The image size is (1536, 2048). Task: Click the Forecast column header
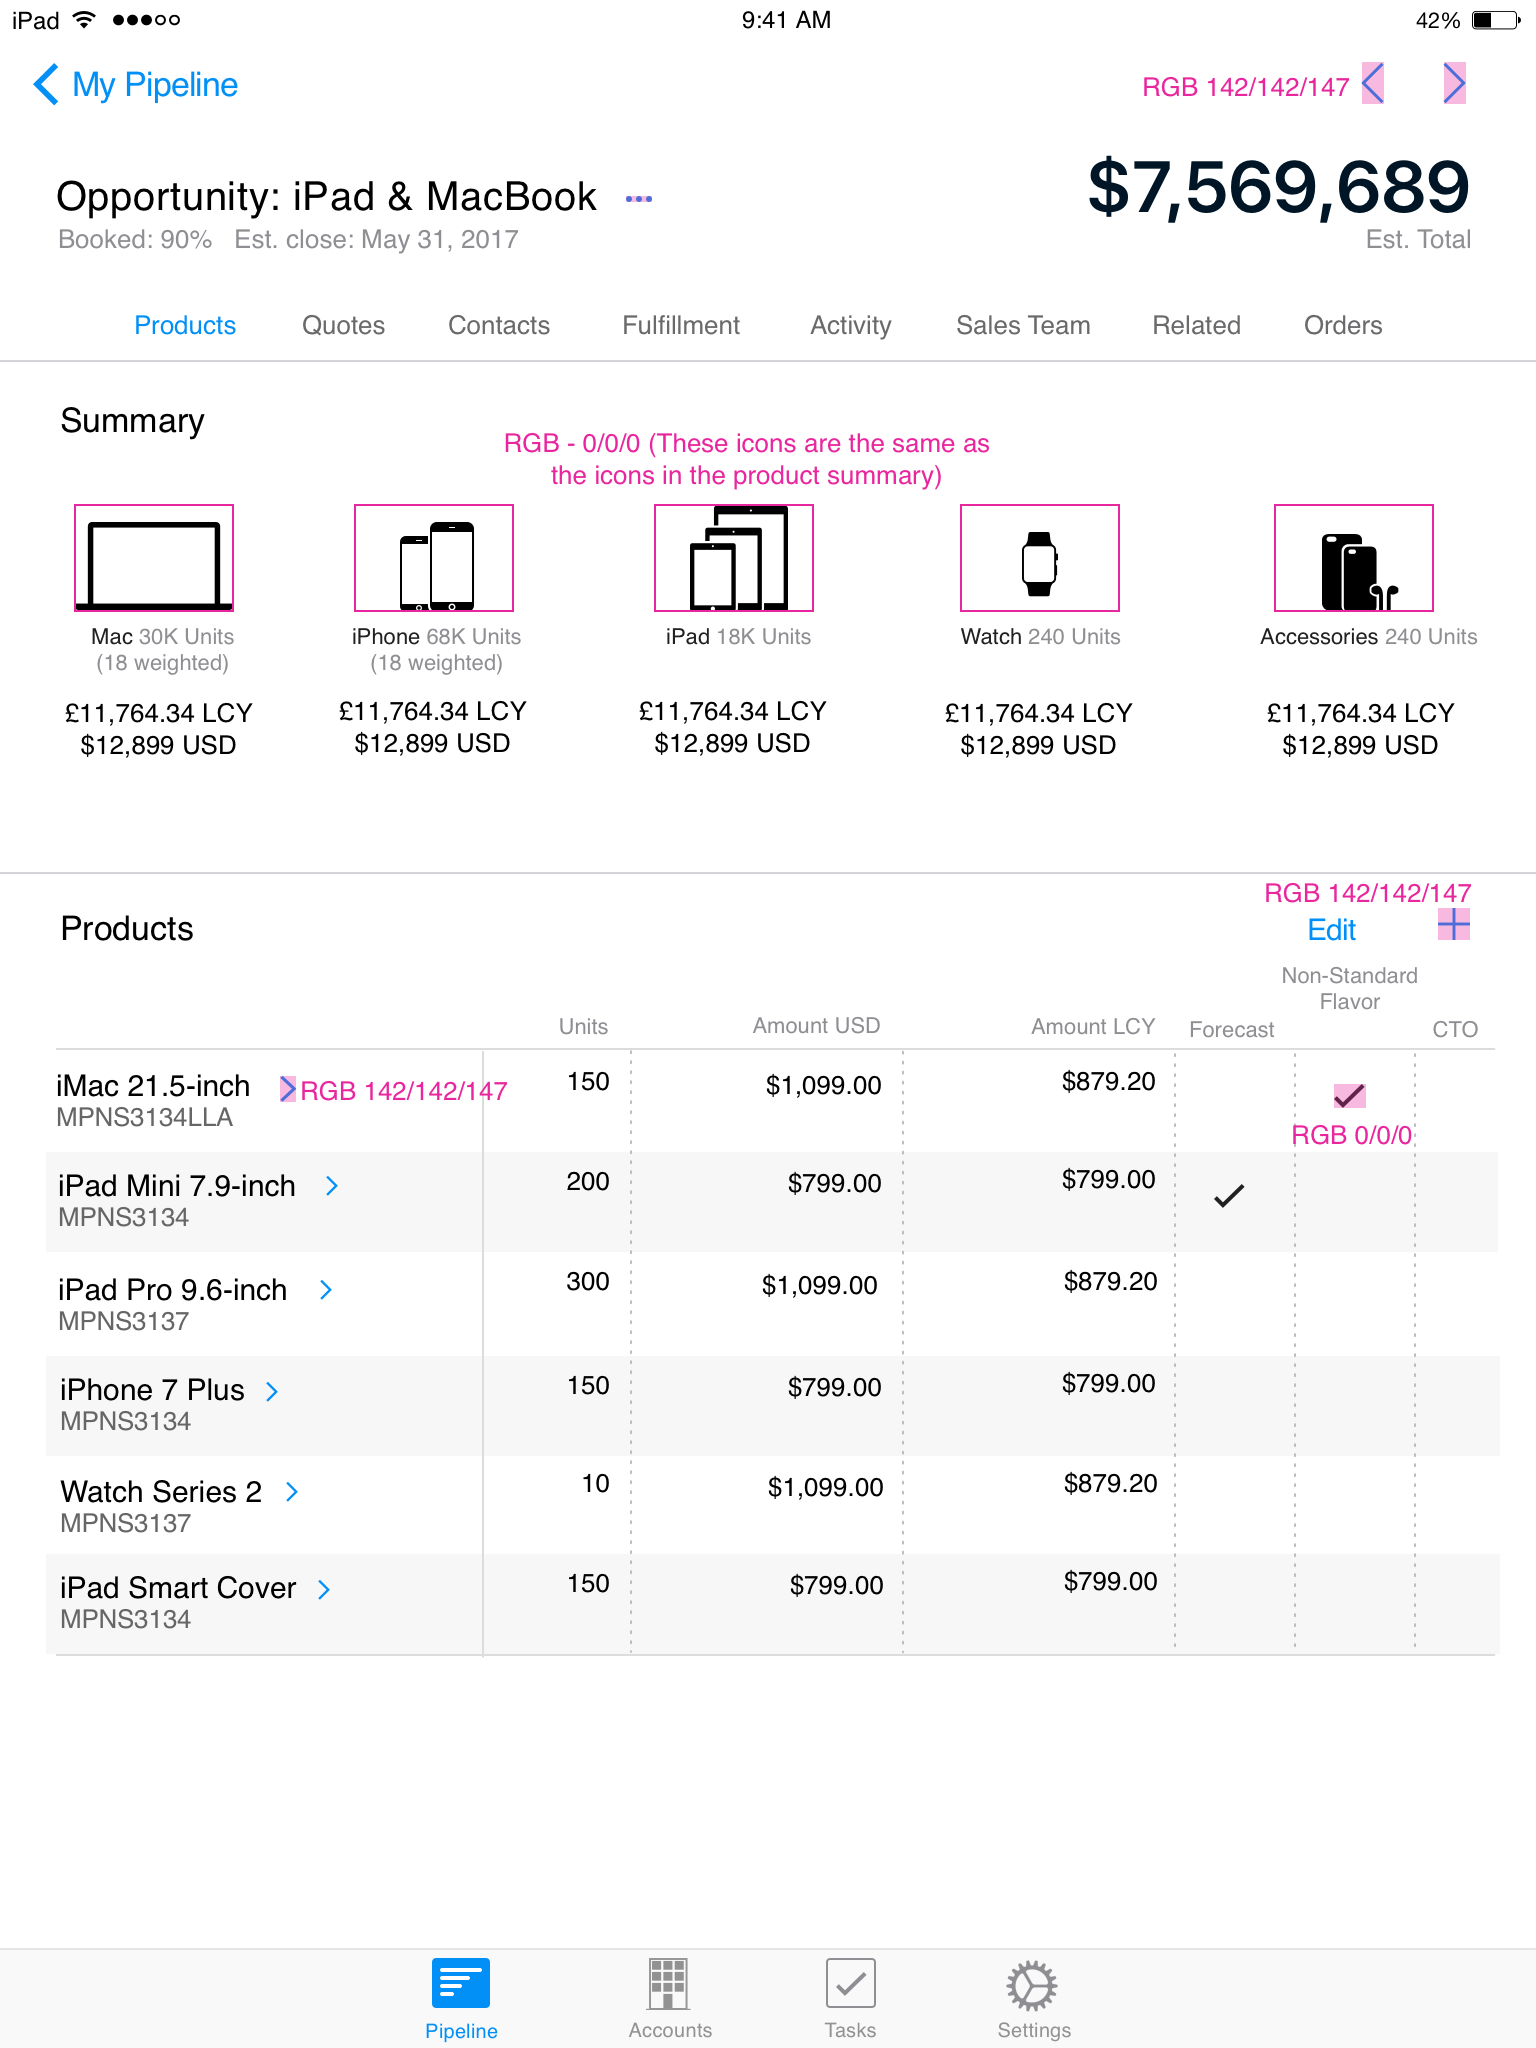pos(1232,1030)
